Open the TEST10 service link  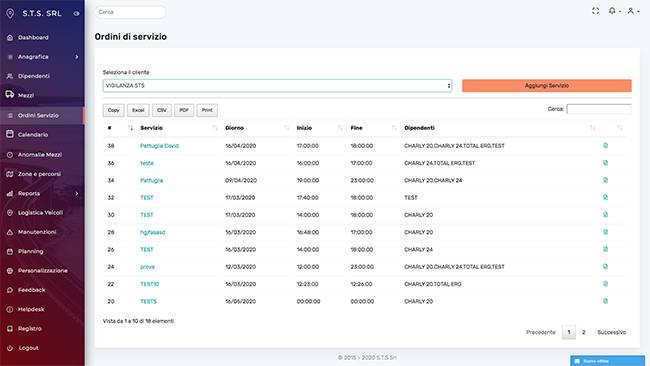(150, 284)
